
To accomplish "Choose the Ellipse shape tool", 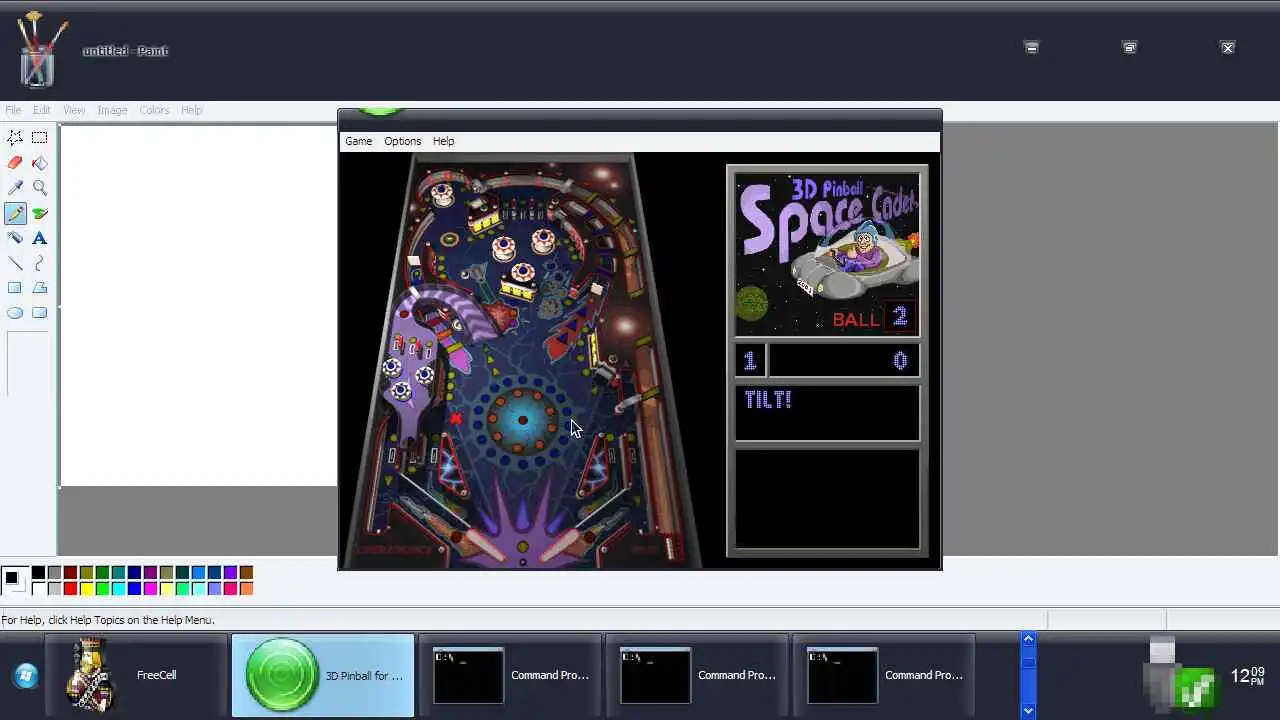I will pyautogui.click(x=15, y=313).
